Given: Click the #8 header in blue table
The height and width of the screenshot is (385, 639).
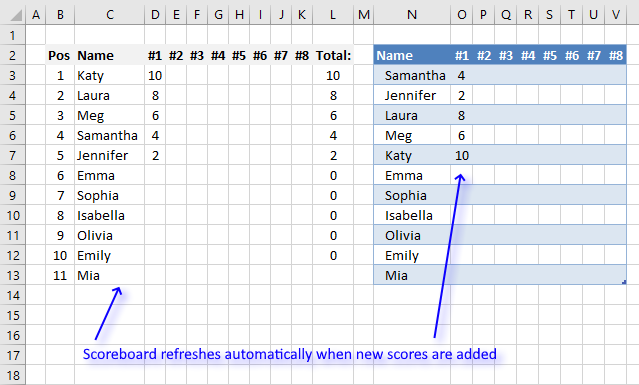Looking at the screenshot, I should click(615, 55).
